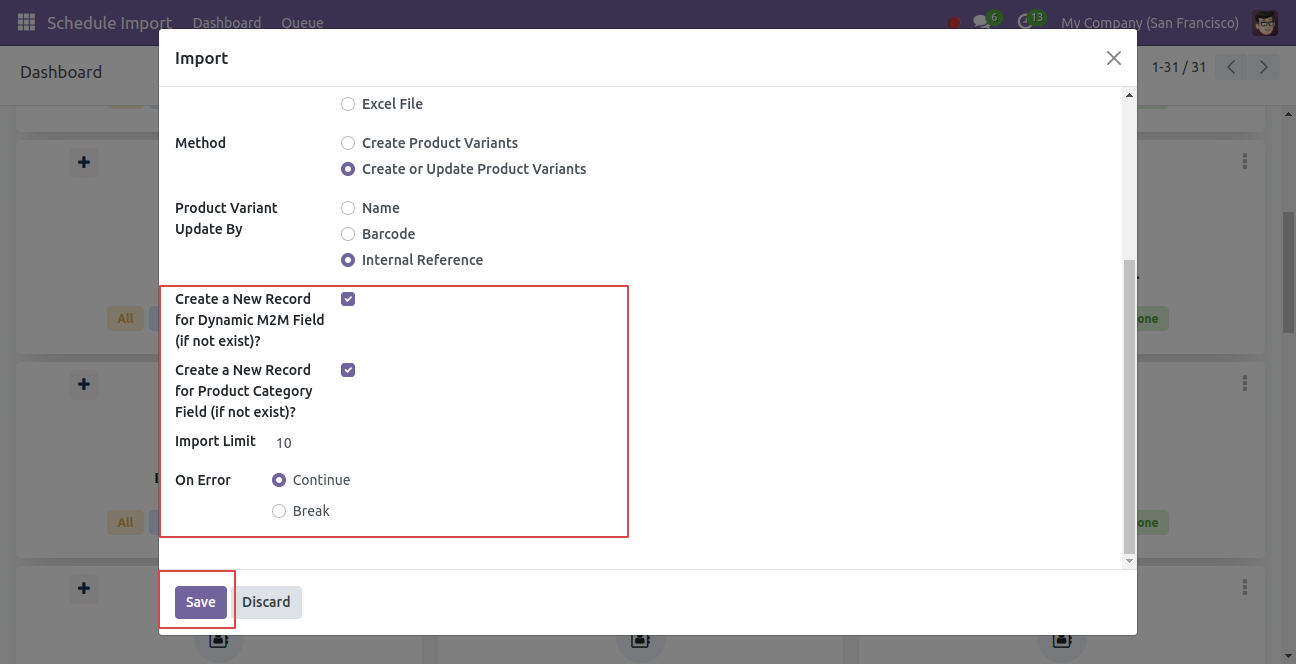Open the Queue menu item
The width and height of the screenshot is (1296, 664).
(302, 22)
